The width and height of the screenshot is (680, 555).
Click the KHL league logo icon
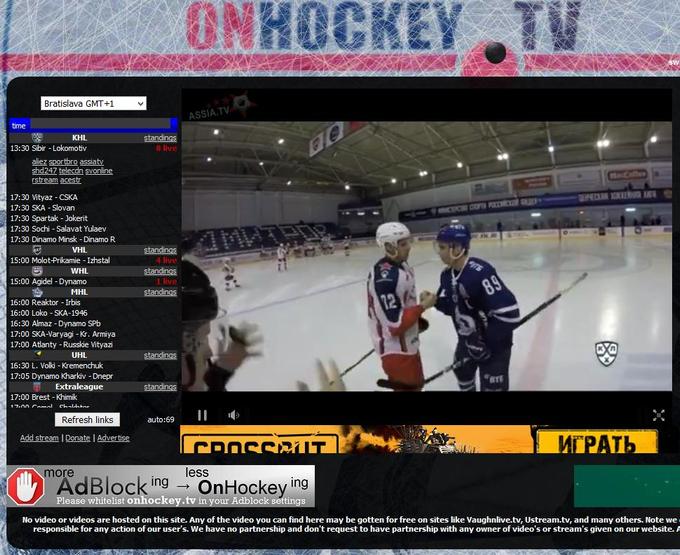tap(37, 138)
